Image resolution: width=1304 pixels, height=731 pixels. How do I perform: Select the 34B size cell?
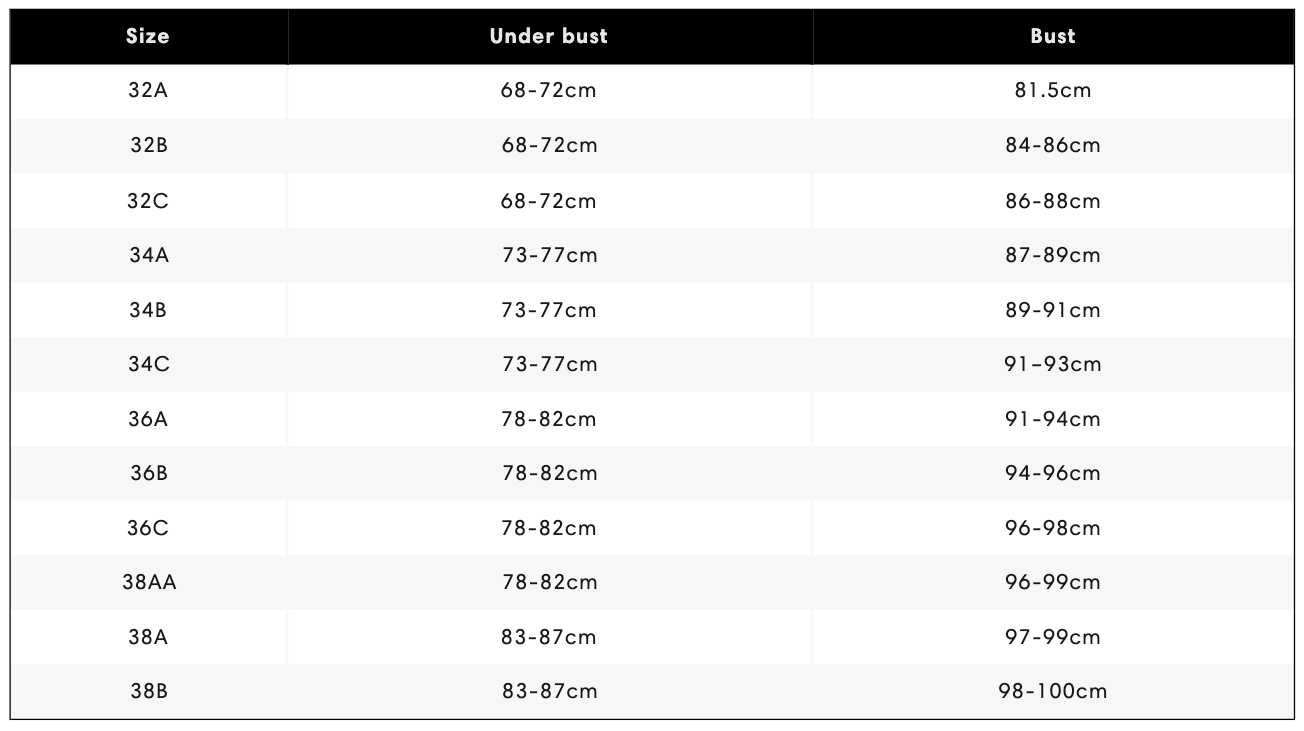[x=148, y=310]
